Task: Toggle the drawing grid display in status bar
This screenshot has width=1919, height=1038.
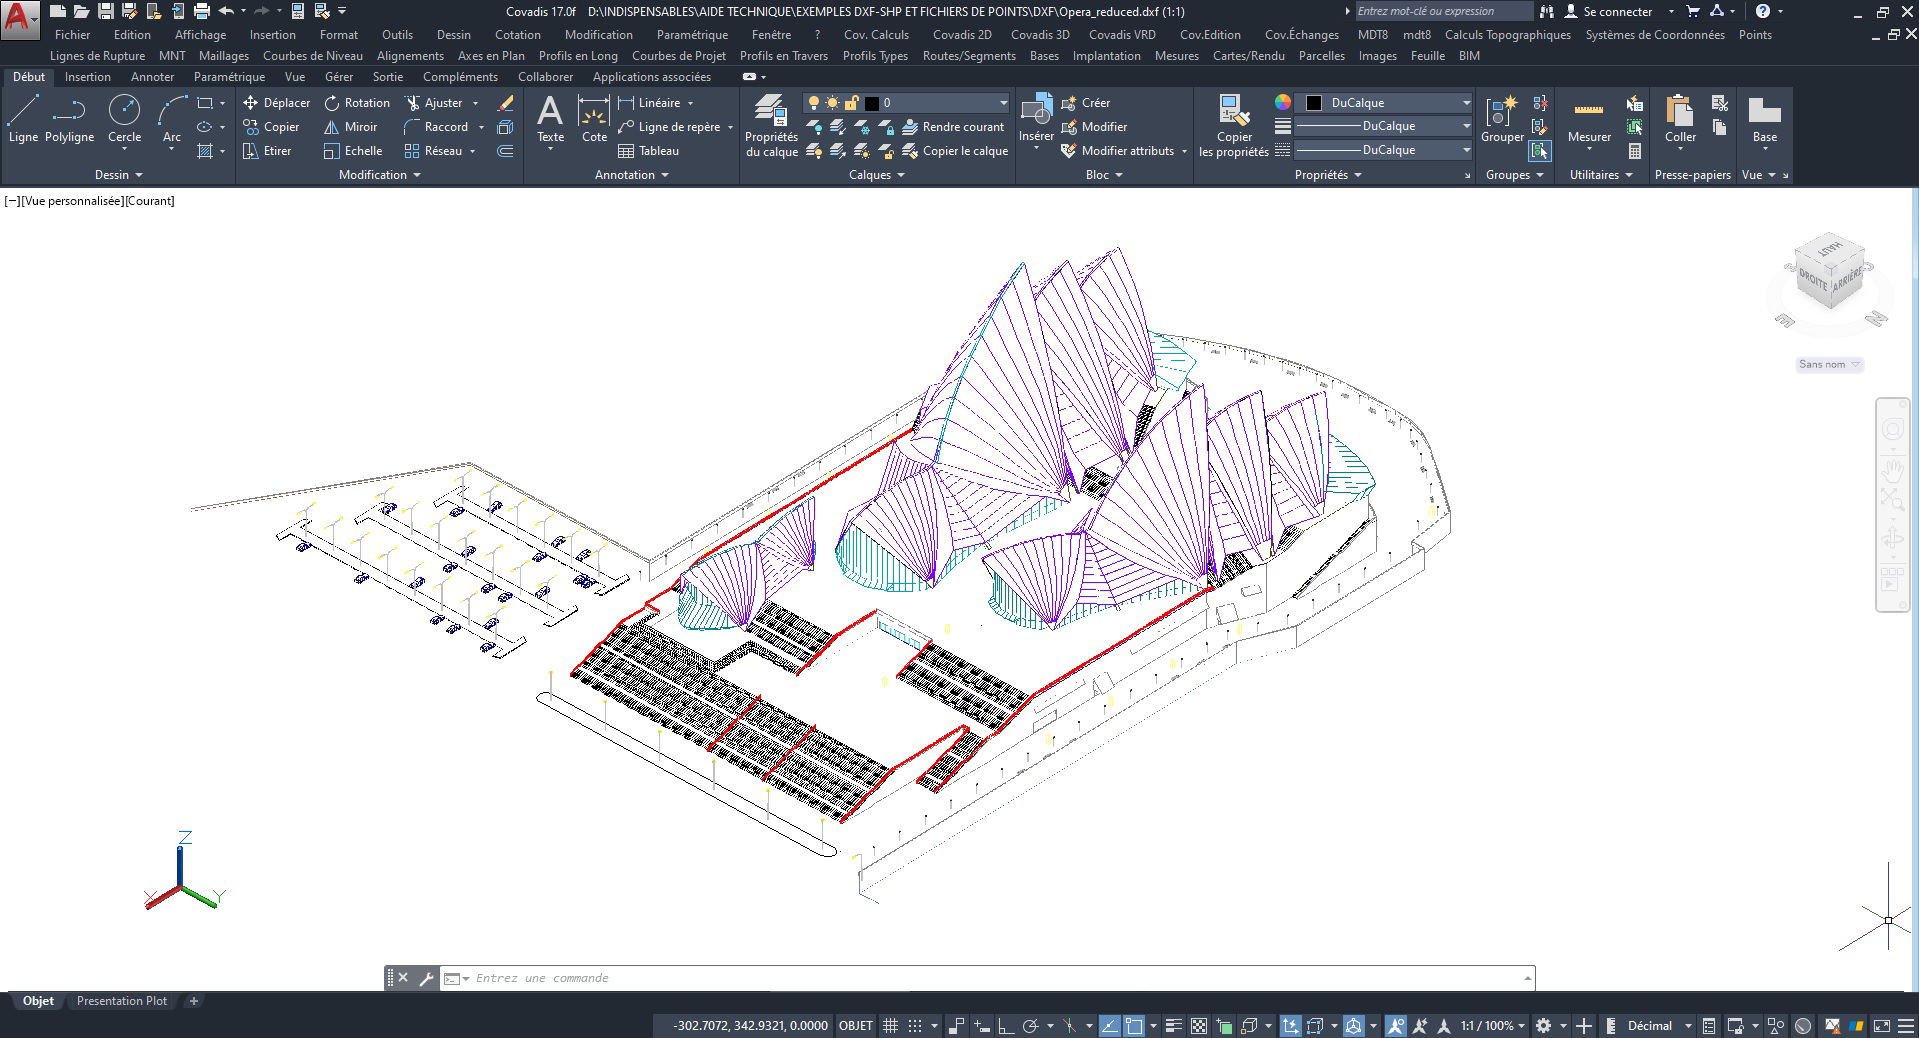Action: pos(891,1025)
